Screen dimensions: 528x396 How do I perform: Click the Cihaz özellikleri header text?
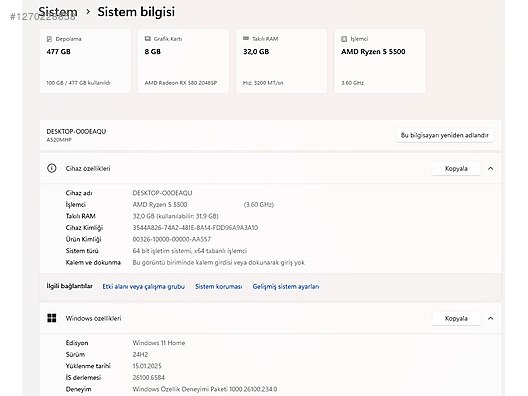tap(88, 168)
